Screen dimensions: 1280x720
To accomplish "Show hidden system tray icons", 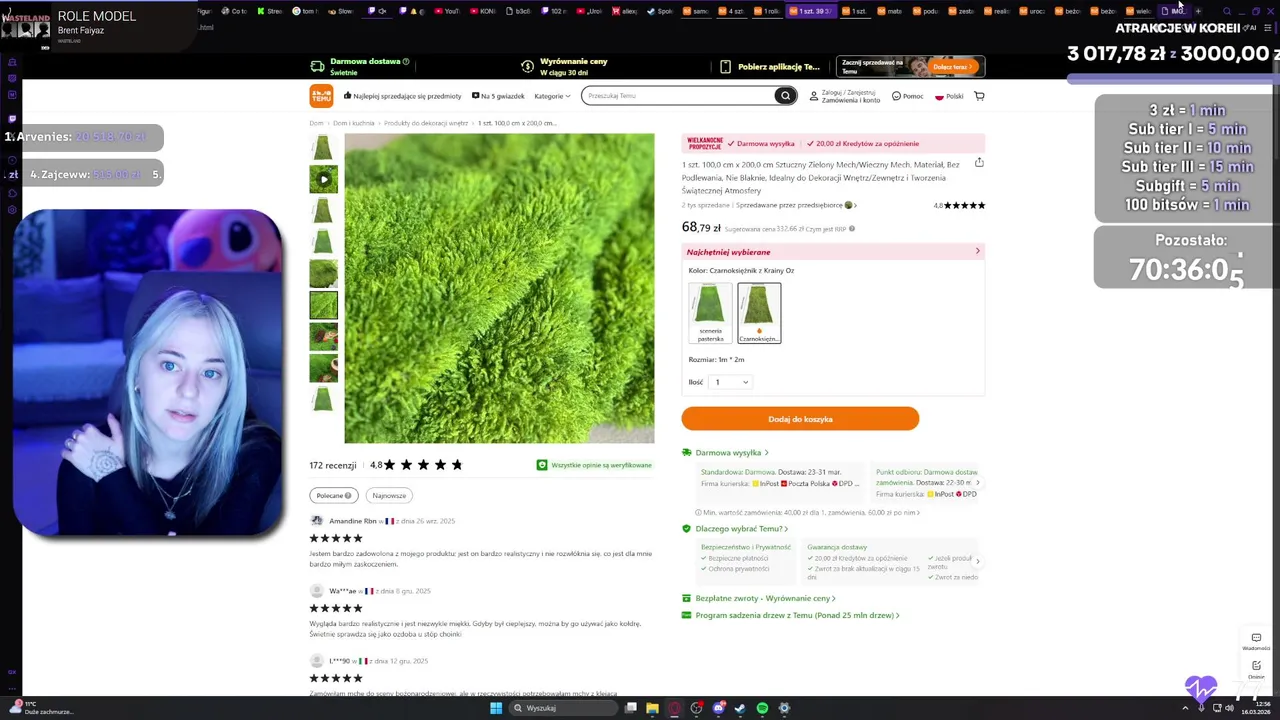I will (x=1185, y=708).
